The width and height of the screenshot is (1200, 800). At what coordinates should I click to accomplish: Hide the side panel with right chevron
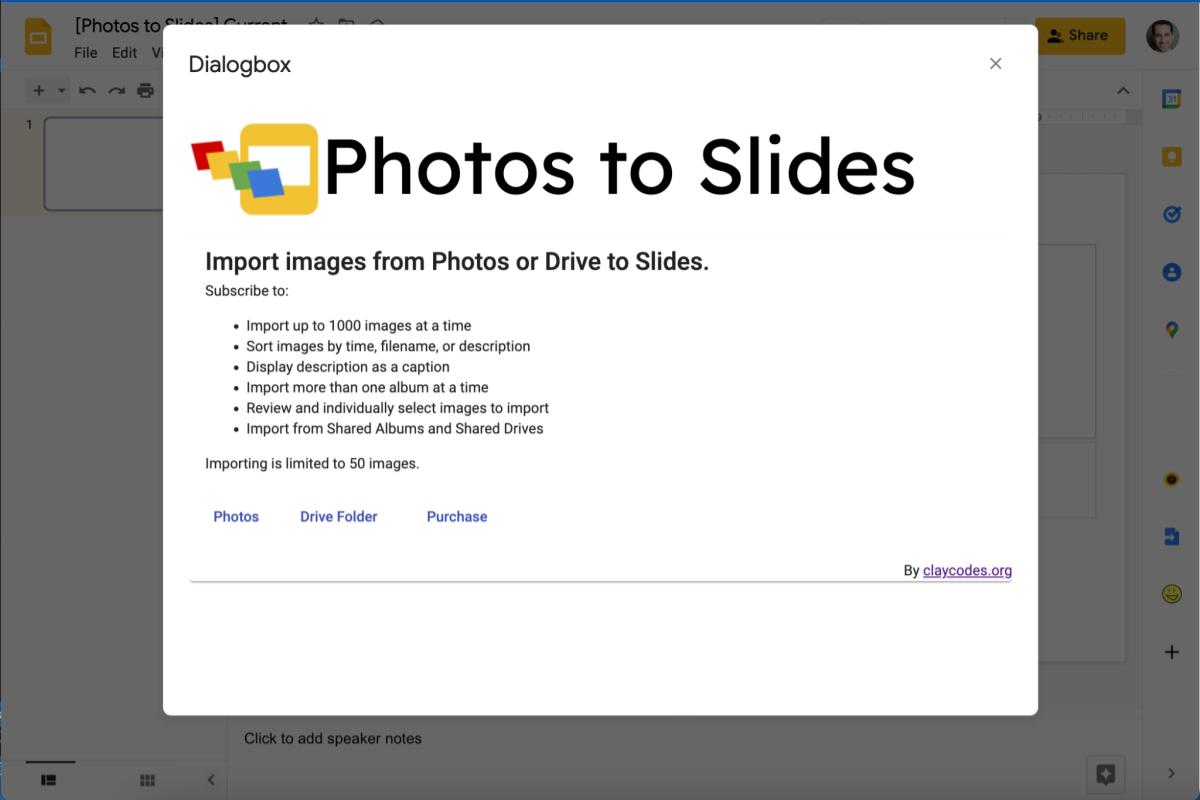(x=1171, y=773)
